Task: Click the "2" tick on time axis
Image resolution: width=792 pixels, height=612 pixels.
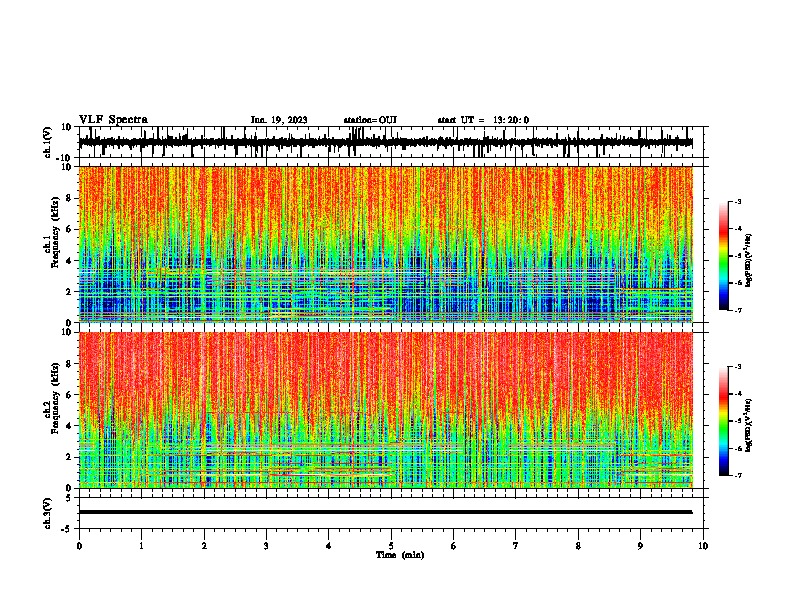Action: click(204, 546)
